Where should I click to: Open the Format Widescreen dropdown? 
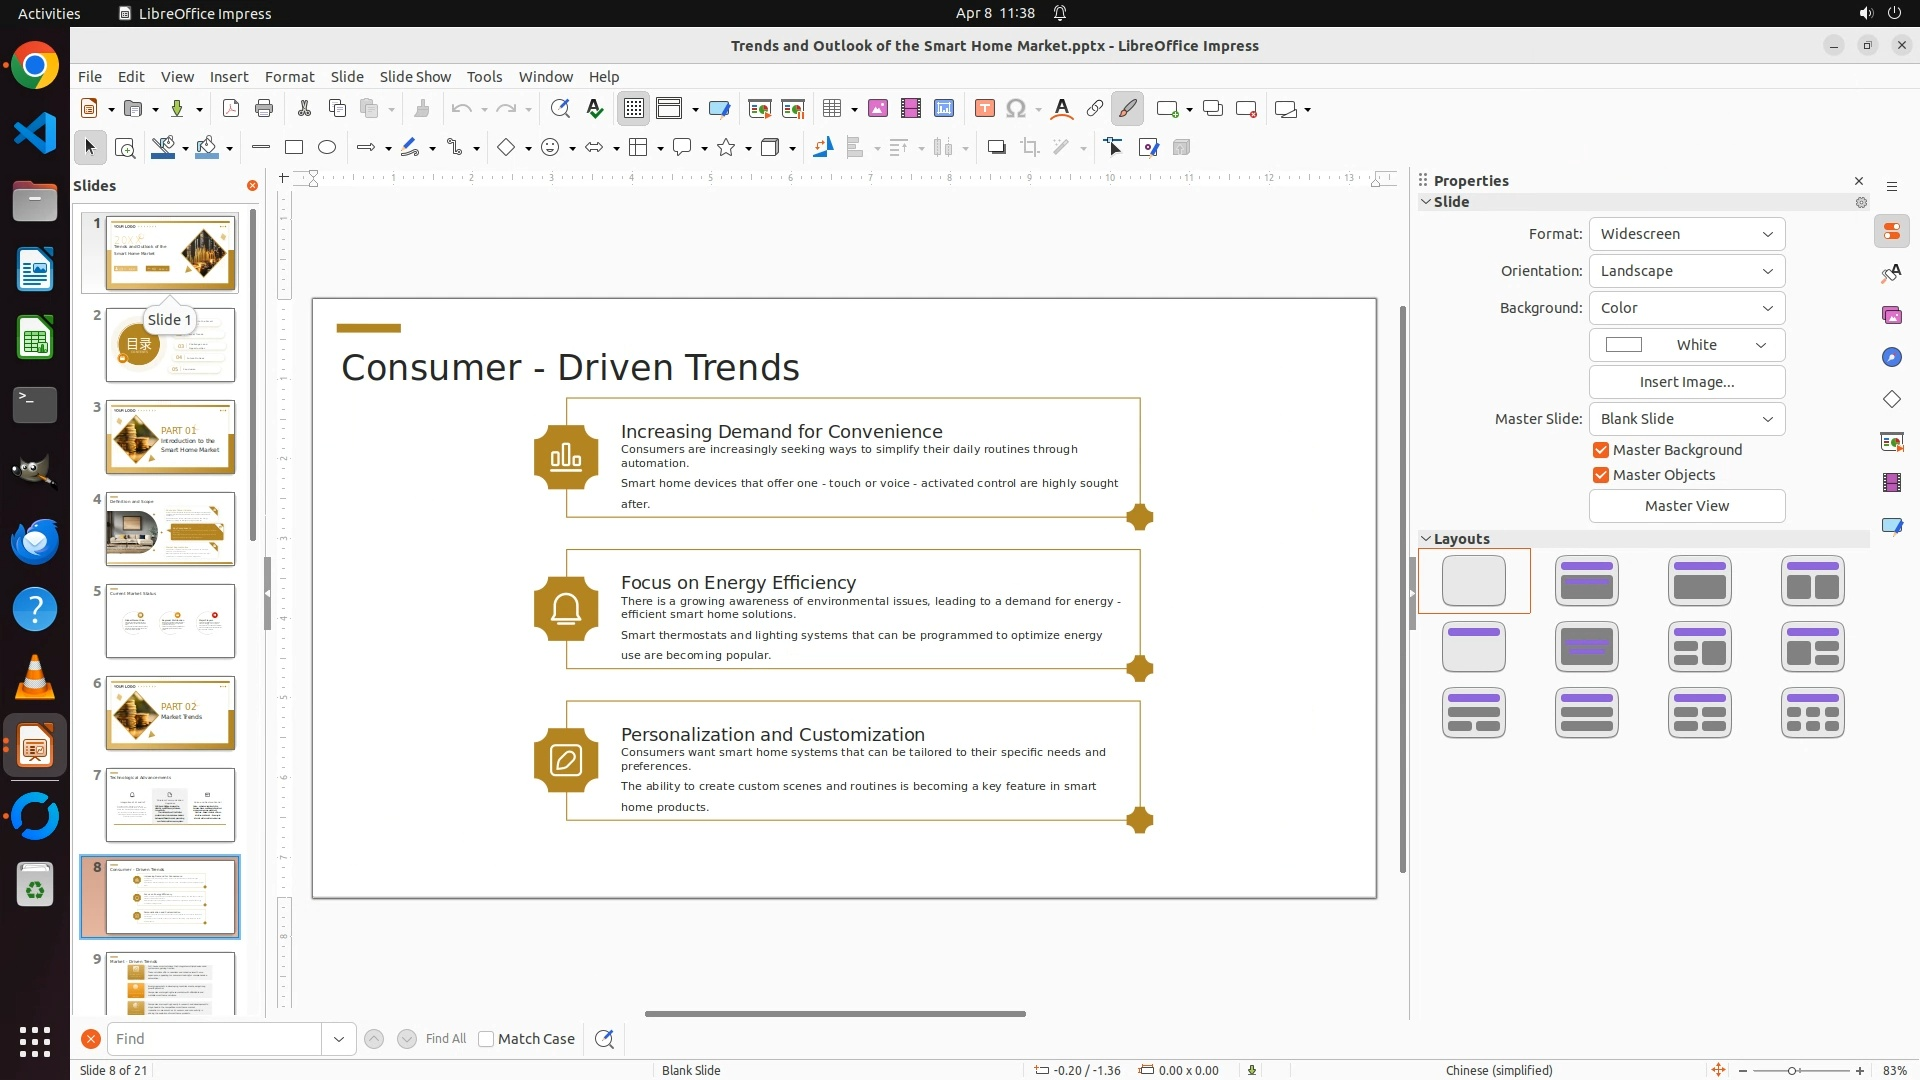click(1686, 234)
